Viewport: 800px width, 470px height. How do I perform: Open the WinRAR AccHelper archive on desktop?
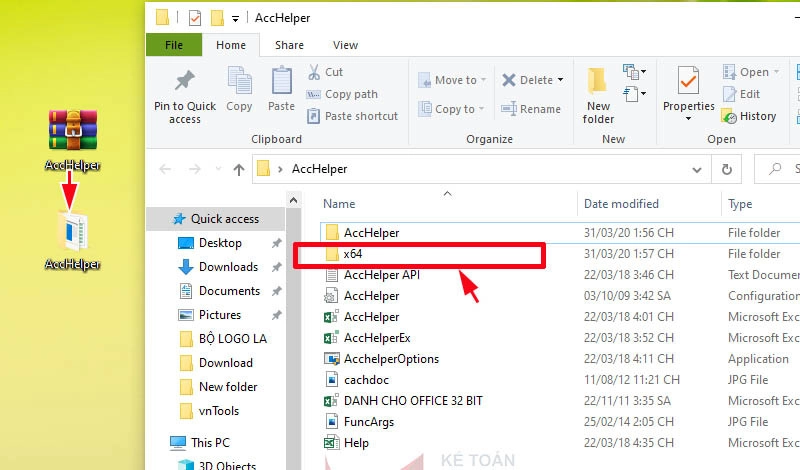(x=73, y=130)
